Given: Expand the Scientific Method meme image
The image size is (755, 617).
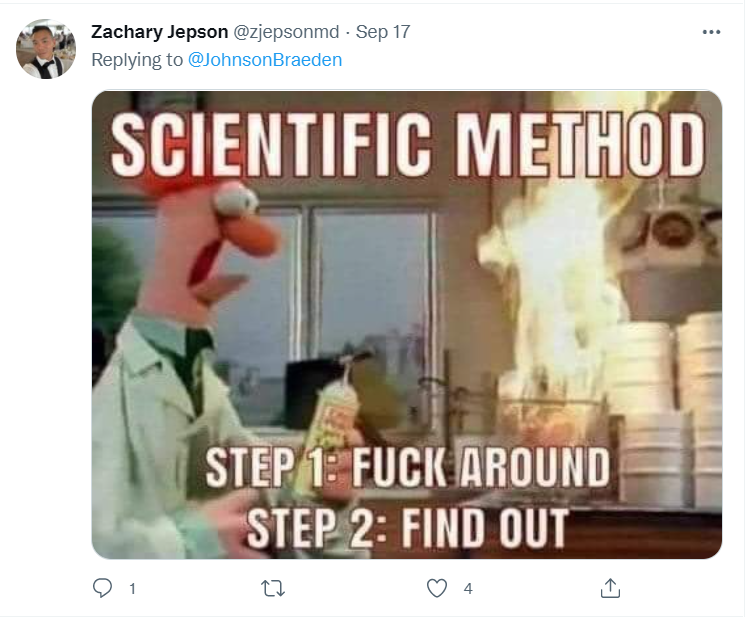Looking at the screenshot, I should click(406, 325).
